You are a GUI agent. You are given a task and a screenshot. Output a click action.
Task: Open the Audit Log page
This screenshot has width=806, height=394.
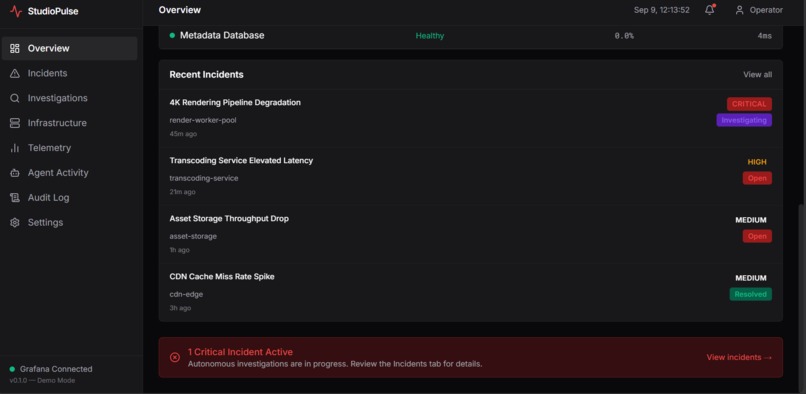(x=69, y=198)
